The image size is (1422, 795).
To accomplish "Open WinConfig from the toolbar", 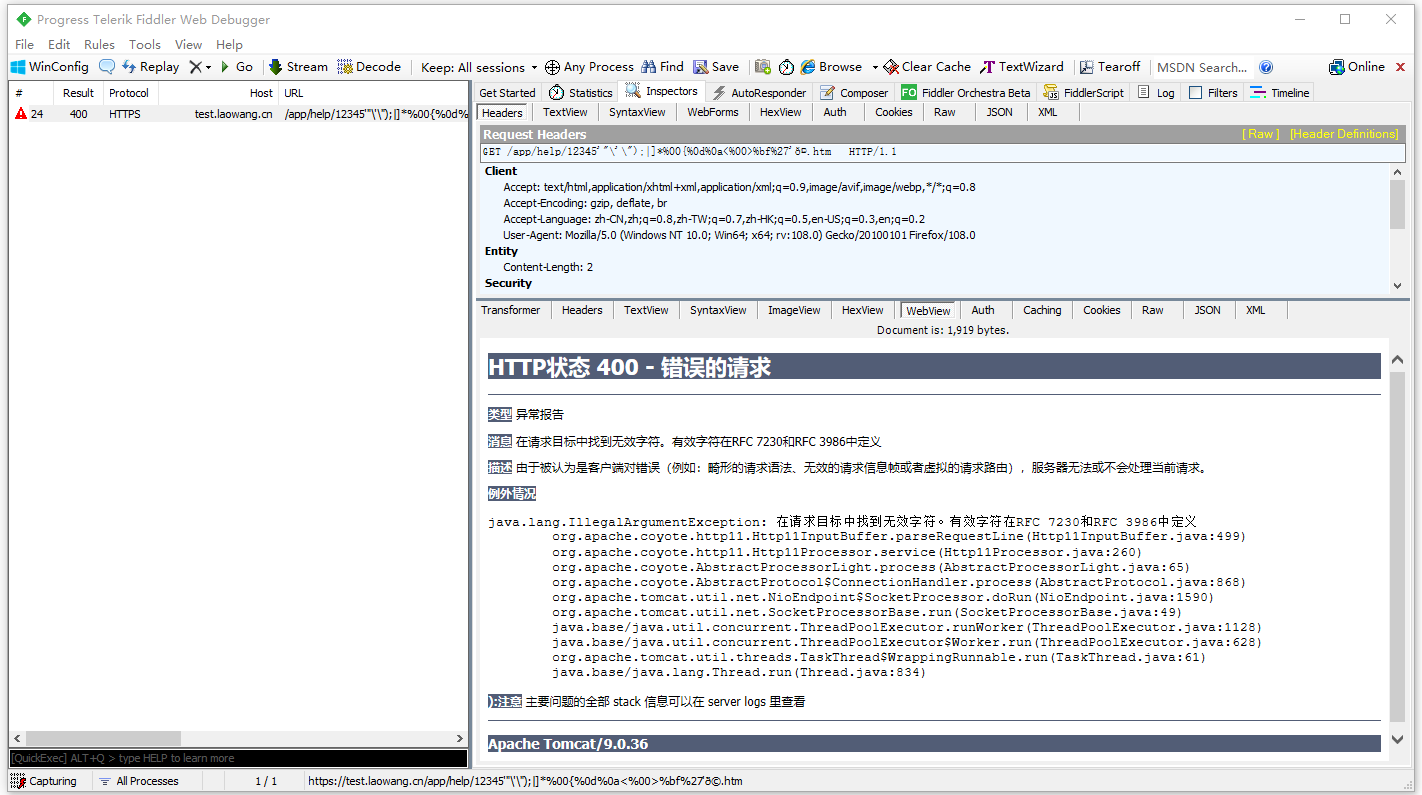I will [x=50, y=67].
